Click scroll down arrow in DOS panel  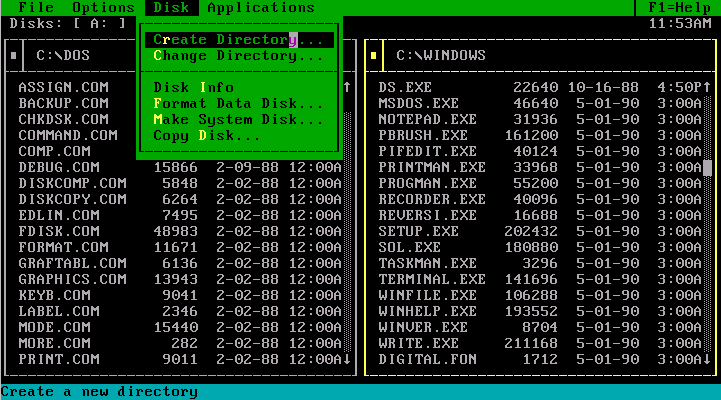pyautogui.click(x=347, y=359)
